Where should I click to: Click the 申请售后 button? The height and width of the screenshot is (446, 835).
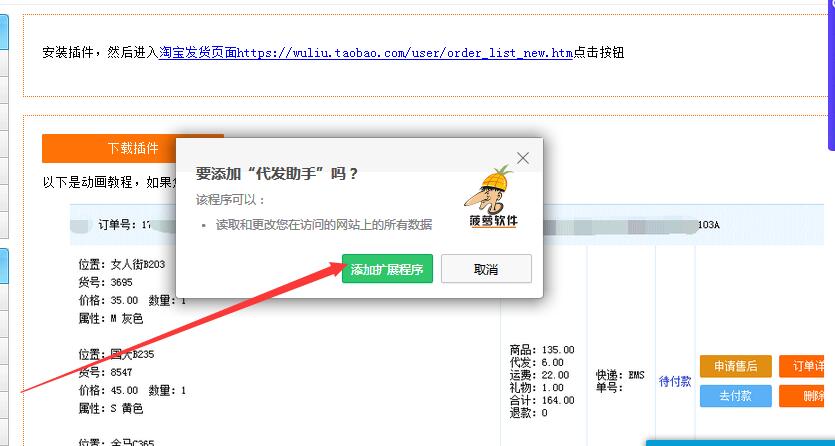click(735, 366)
